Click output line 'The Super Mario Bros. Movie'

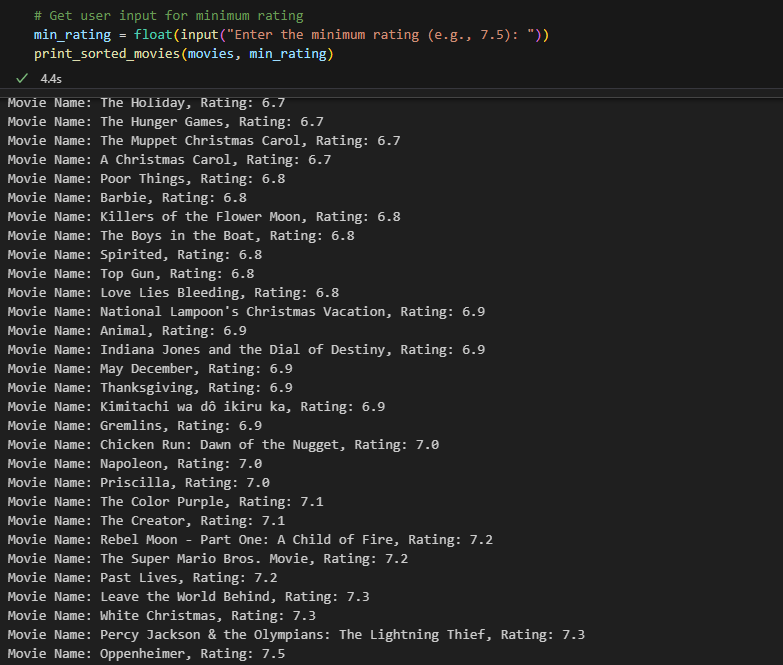(x=208, y=558)
